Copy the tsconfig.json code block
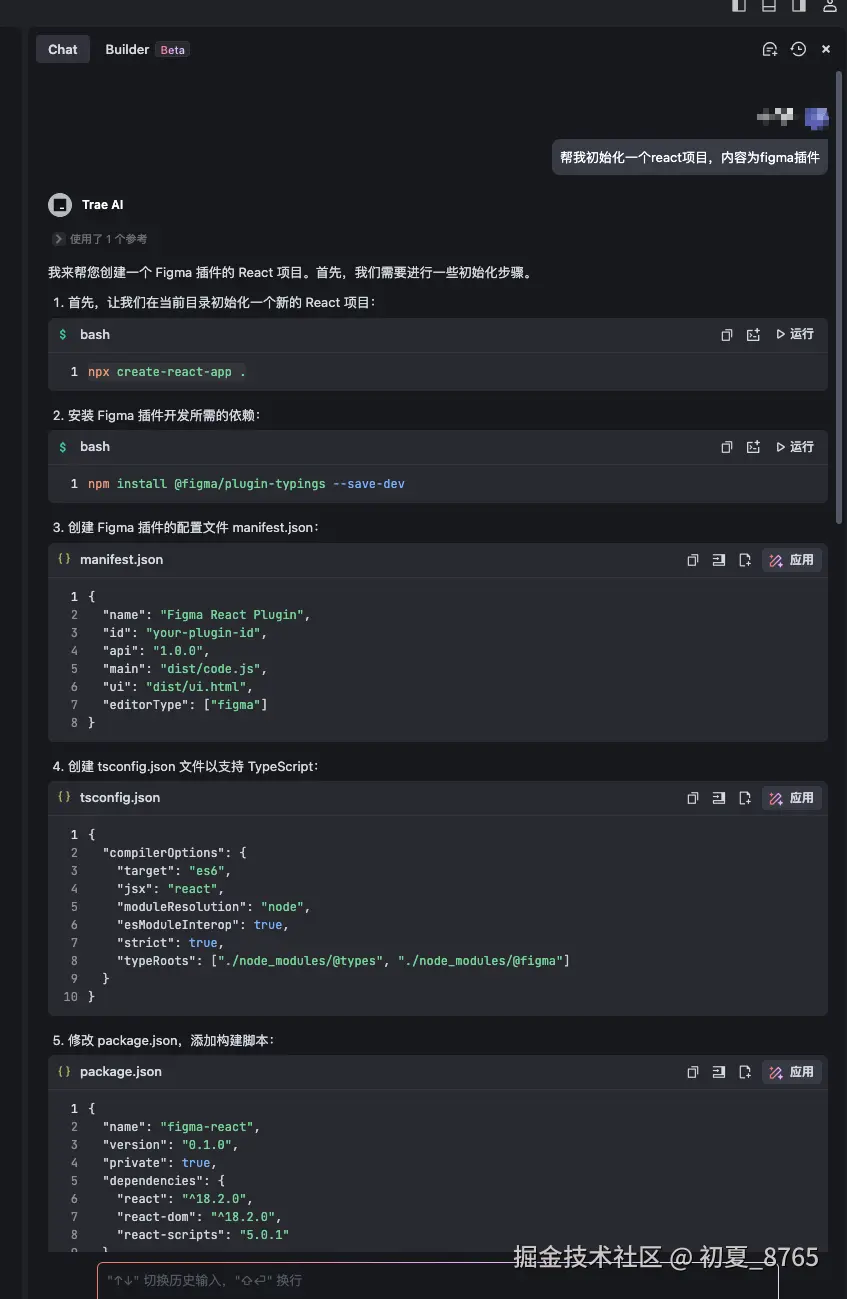Screen dimensions: 847x1299 click(x=692, y=798)
